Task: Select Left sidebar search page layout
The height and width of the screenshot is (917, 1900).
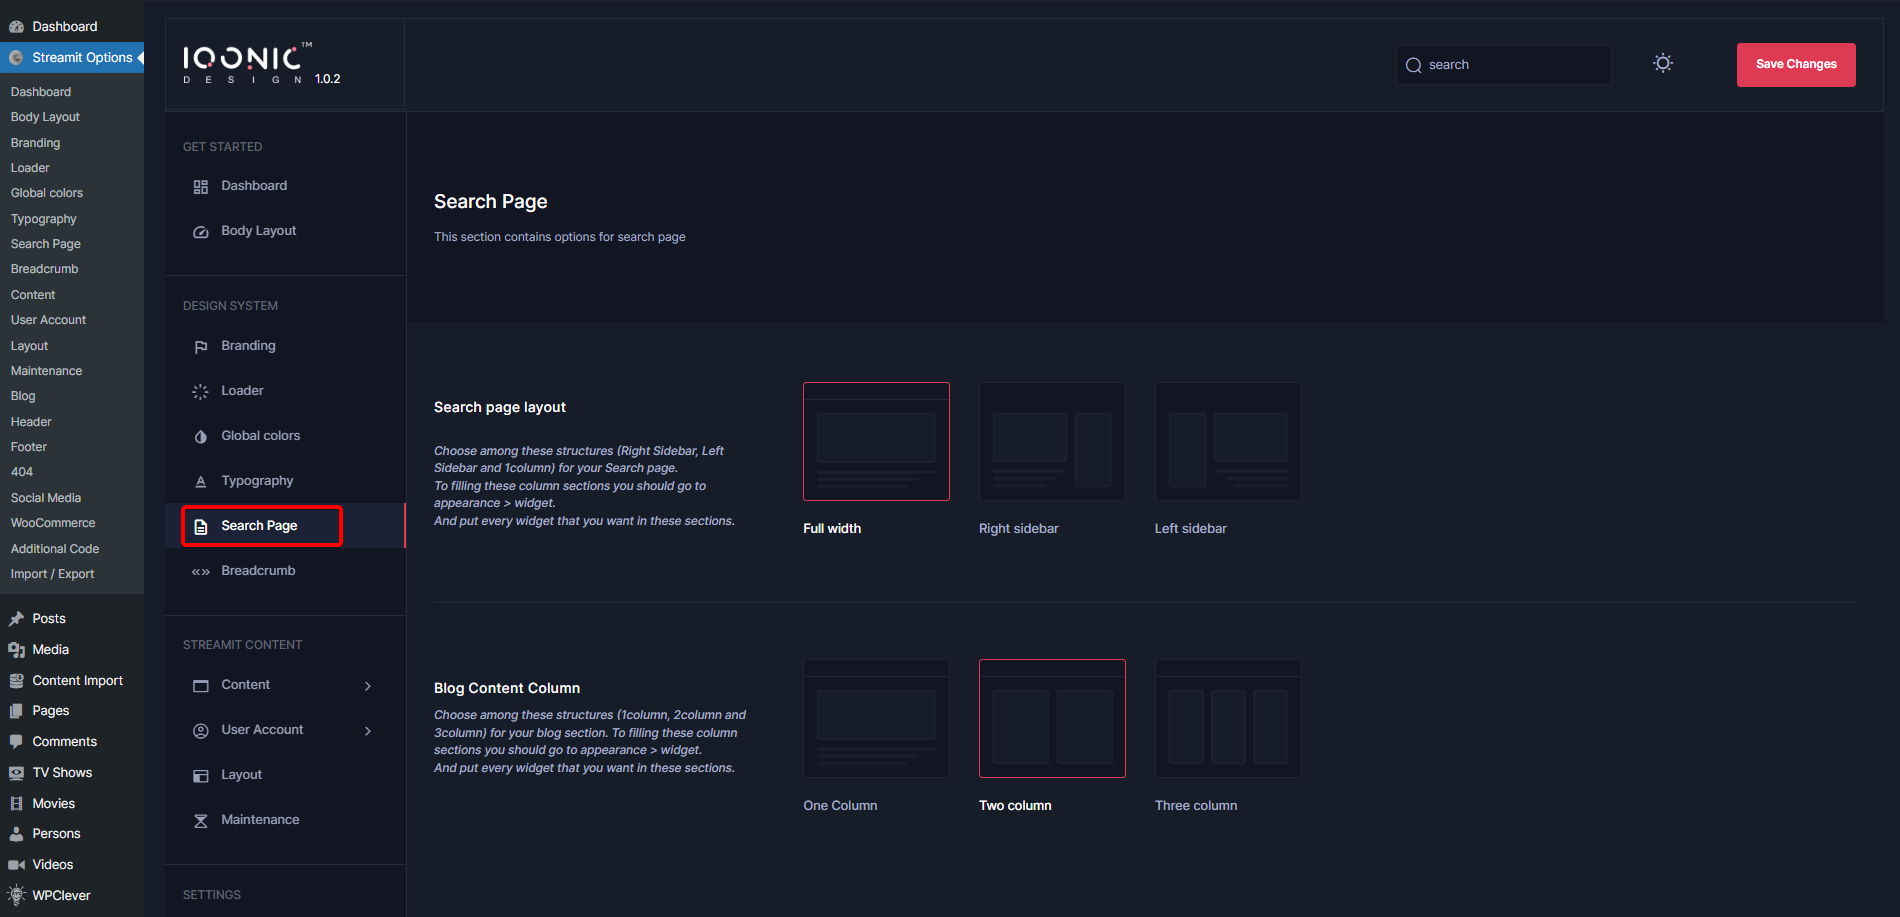Action: pos(1228,441)
